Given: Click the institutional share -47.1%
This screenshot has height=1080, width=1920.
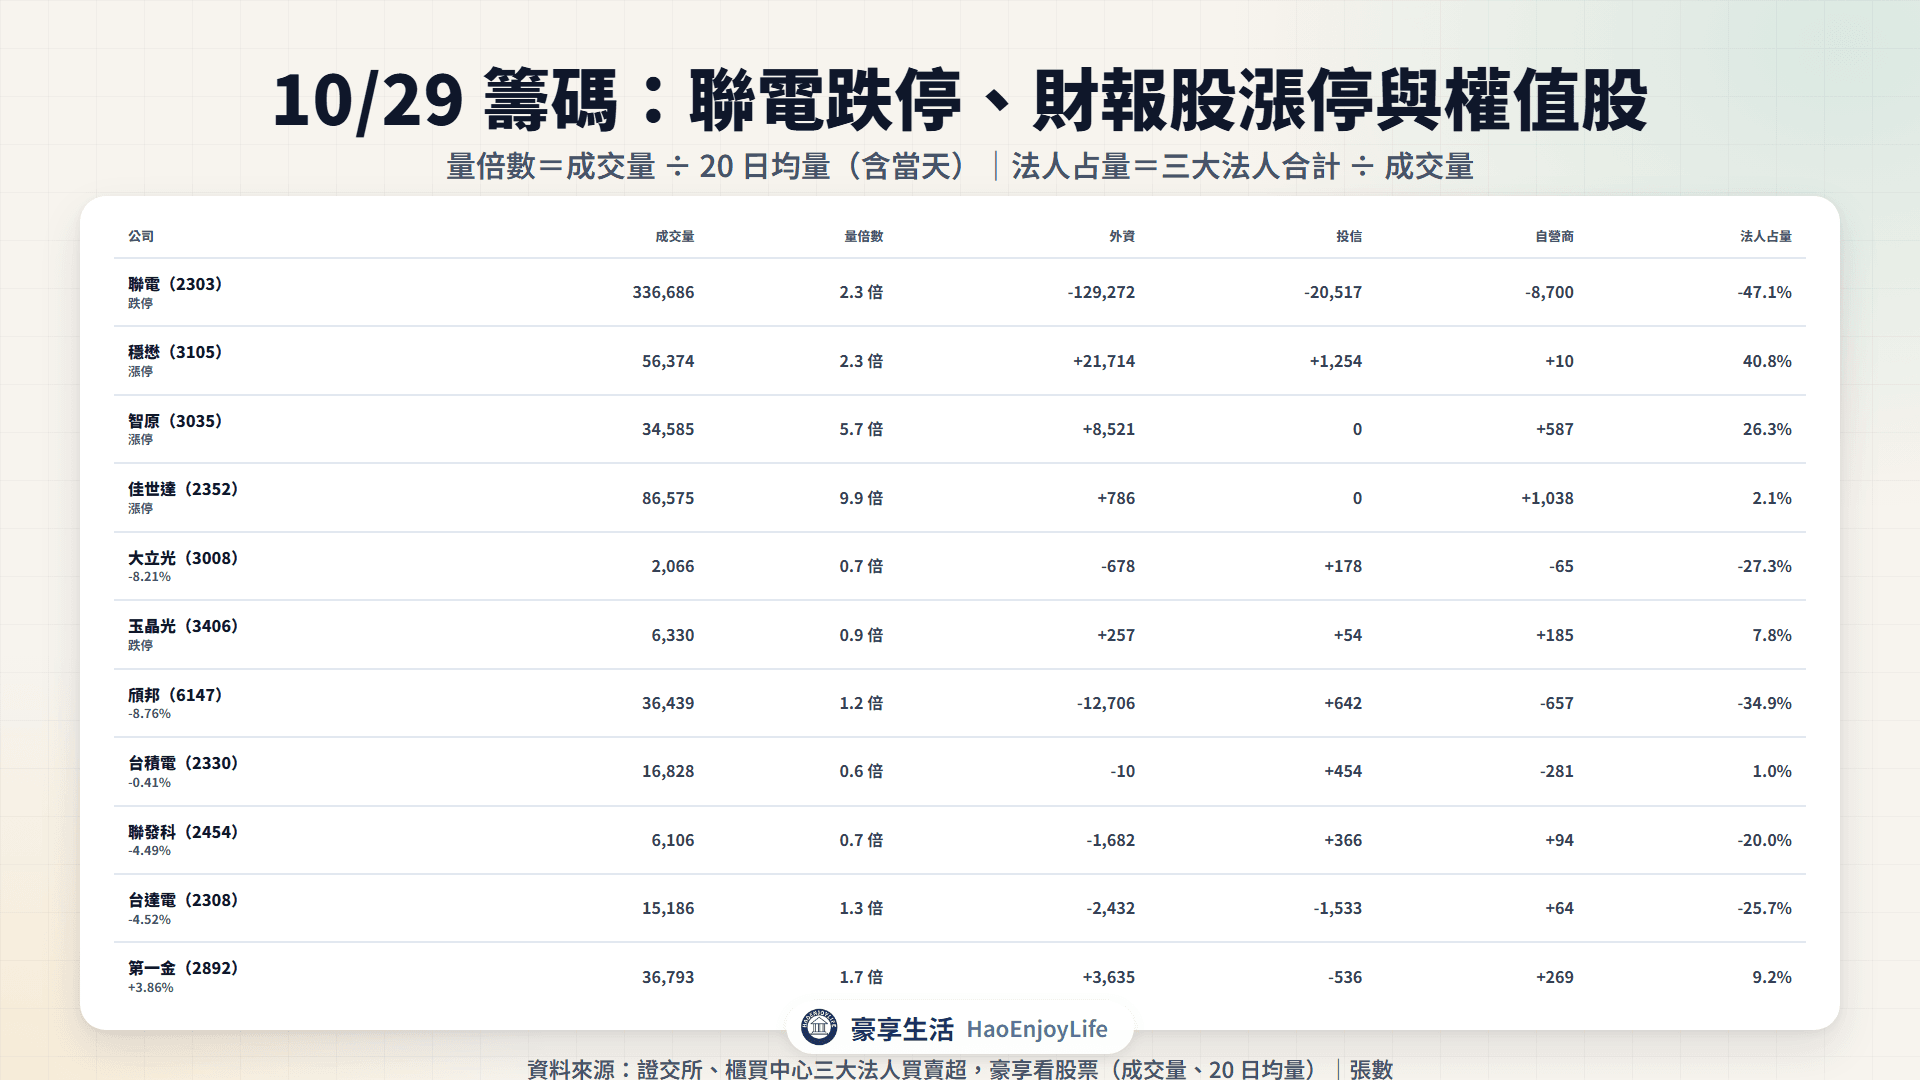Looking at the screenshot, I should click(1764, 292).
